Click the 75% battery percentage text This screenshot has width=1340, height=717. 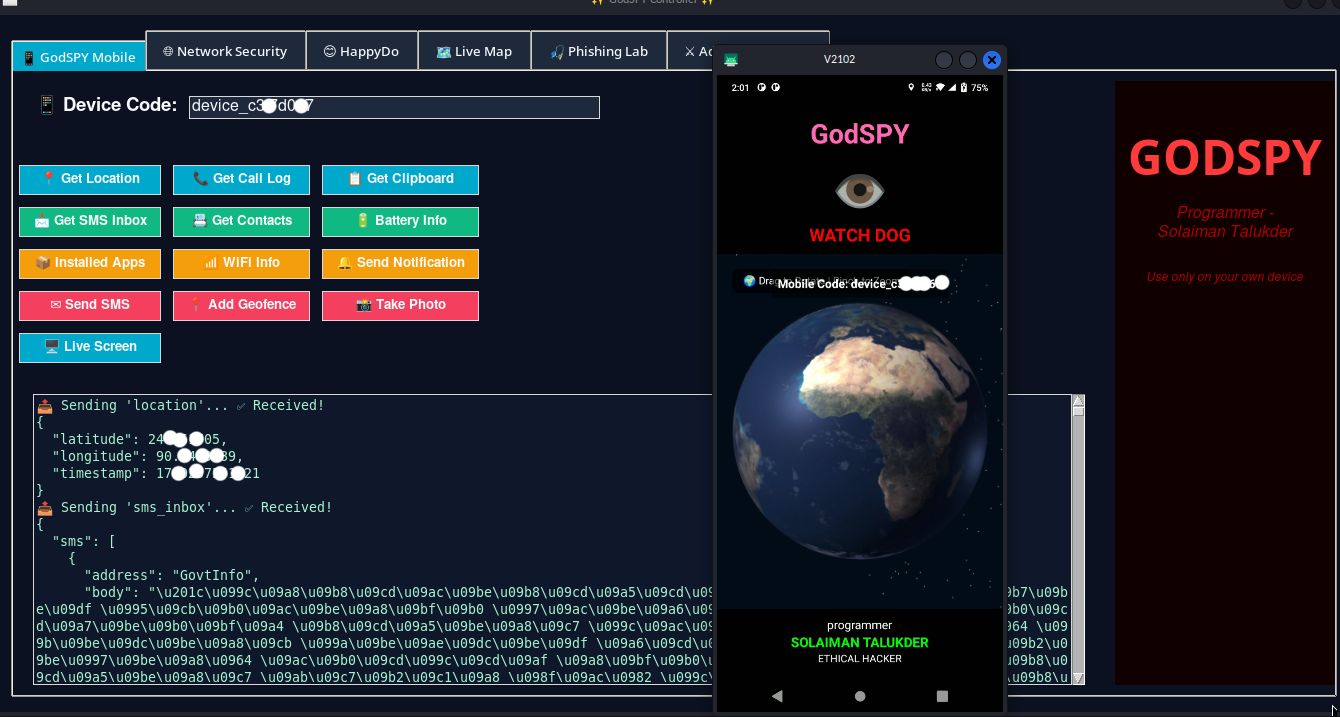980,88
